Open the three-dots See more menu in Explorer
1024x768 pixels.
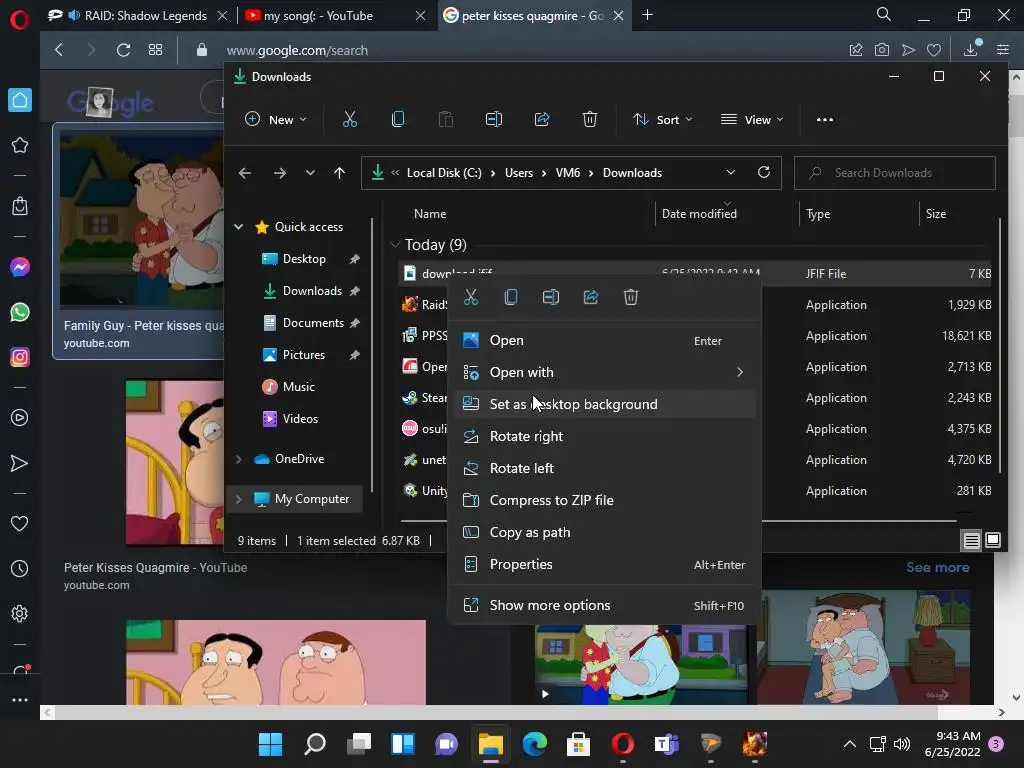825,120
